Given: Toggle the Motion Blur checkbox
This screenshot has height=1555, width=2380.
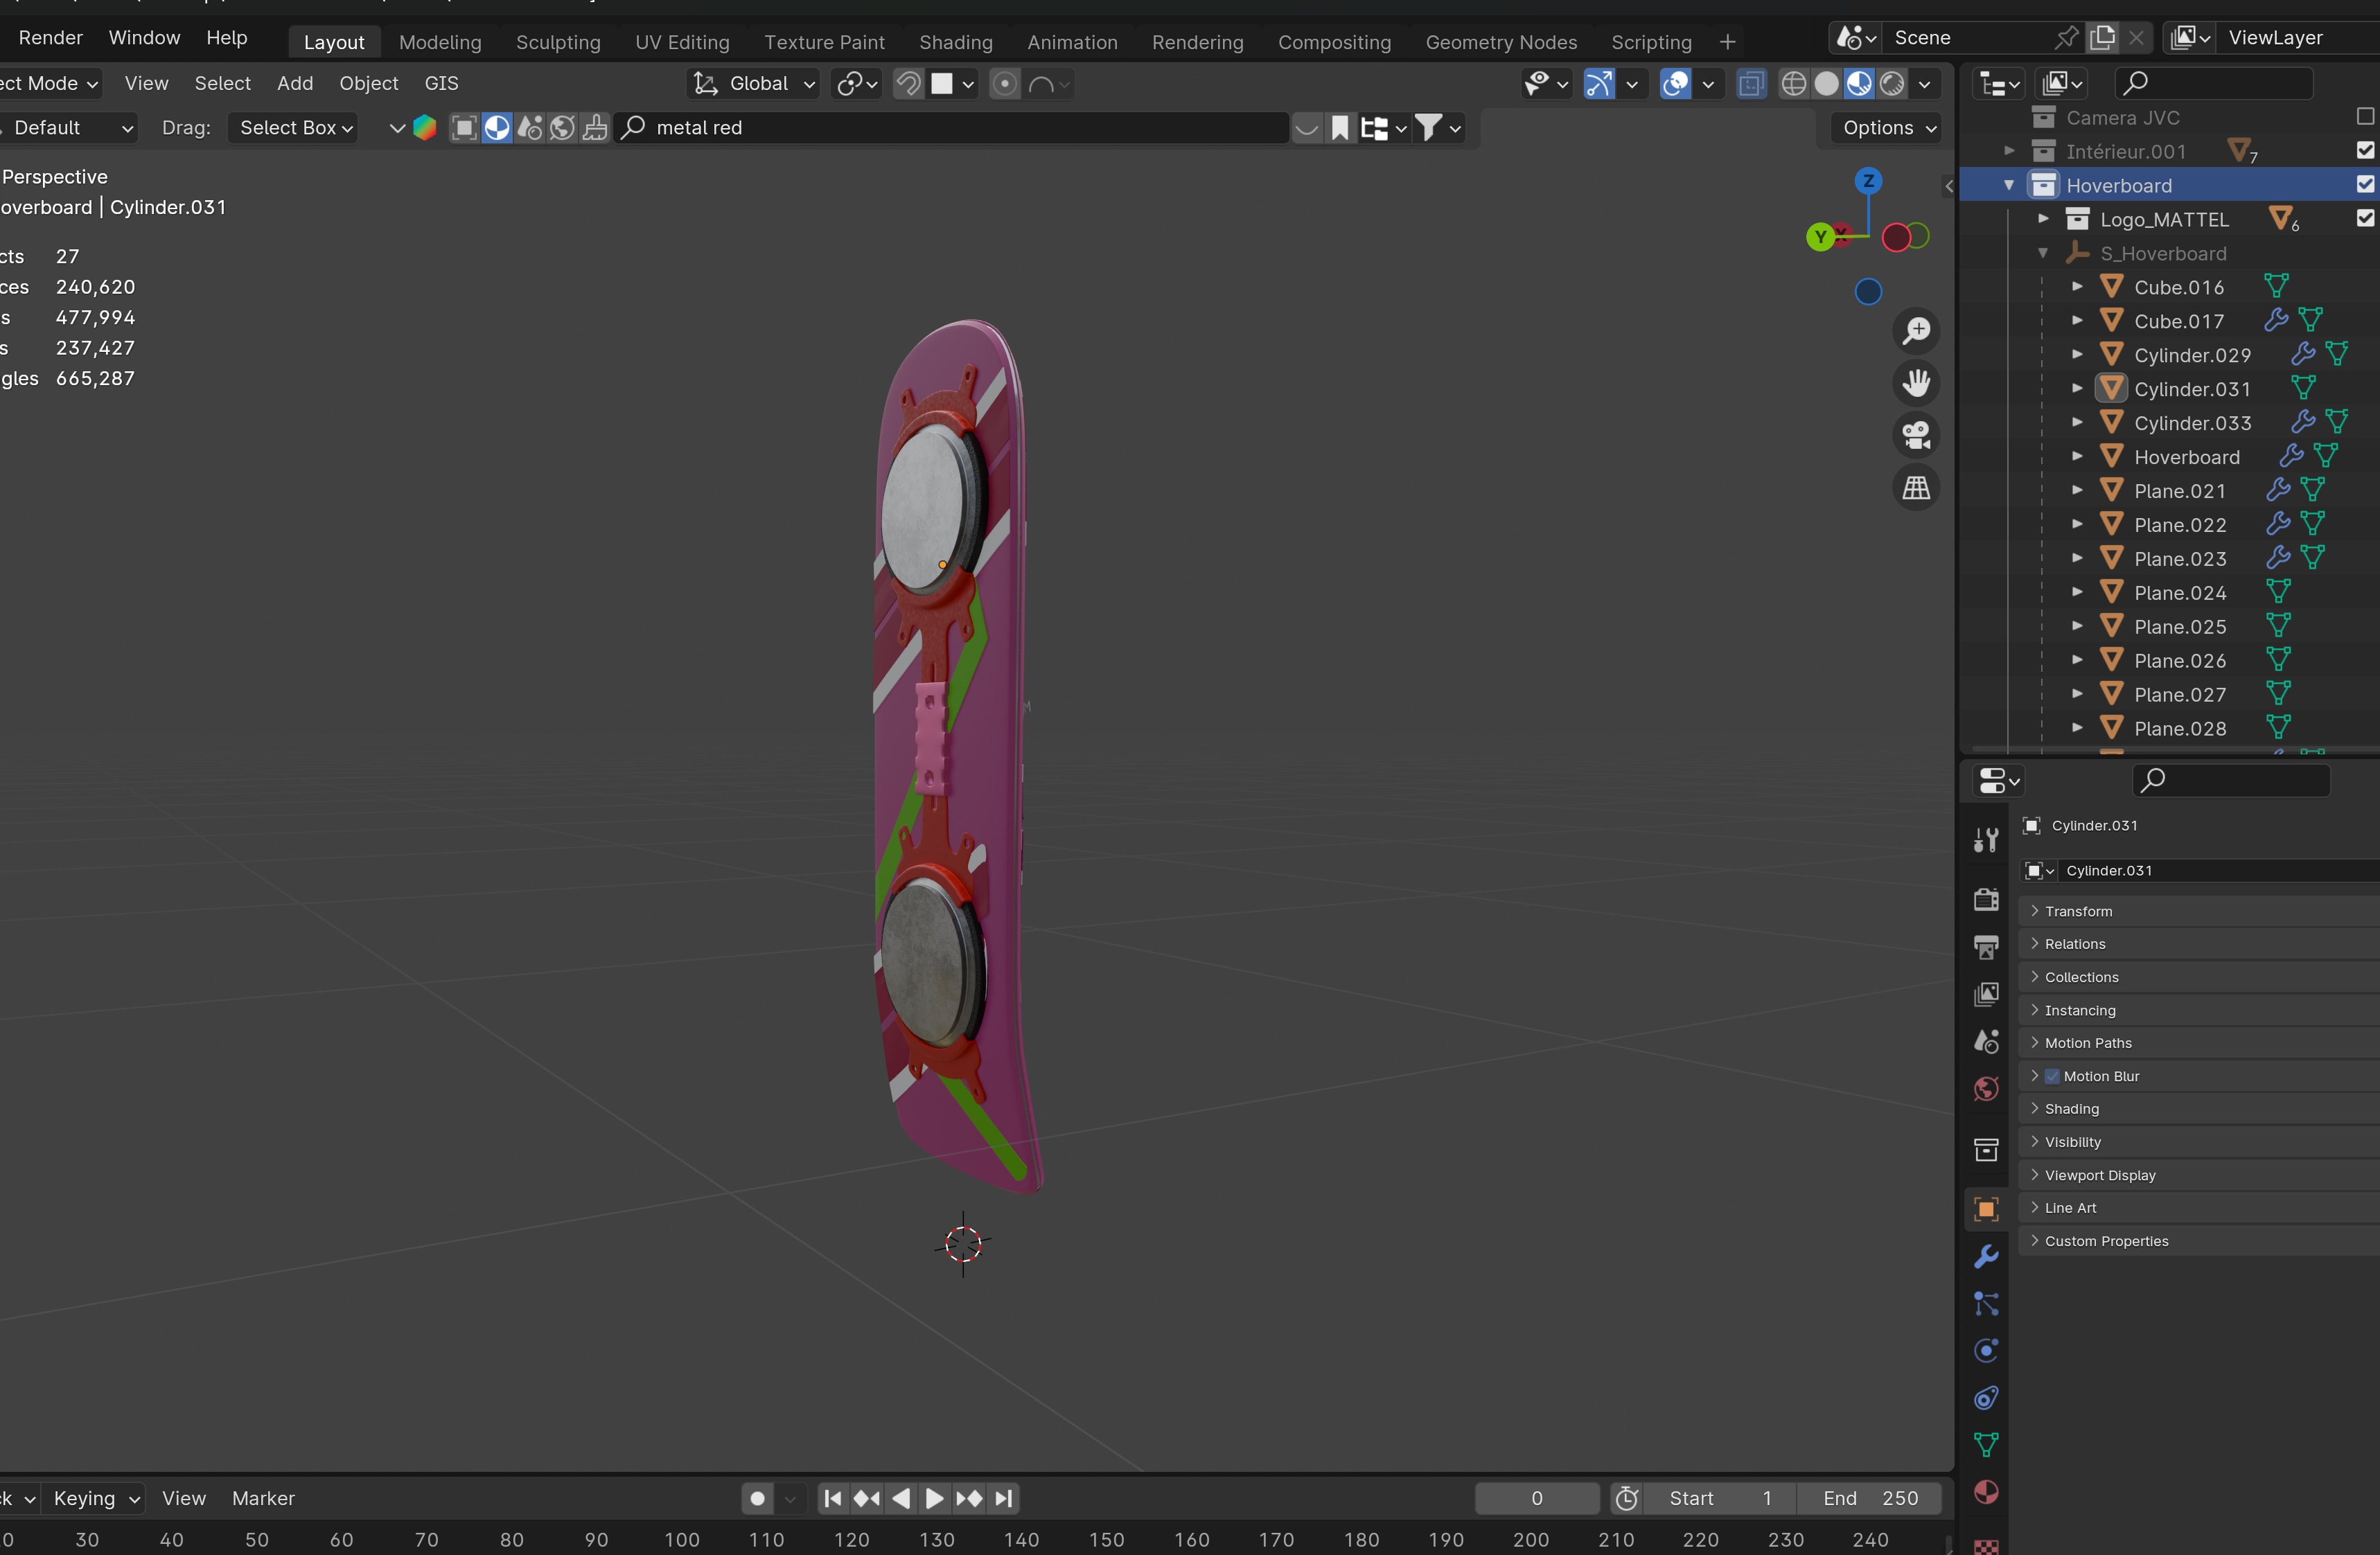Looking at the screenshot, I should point(2053,1076).
